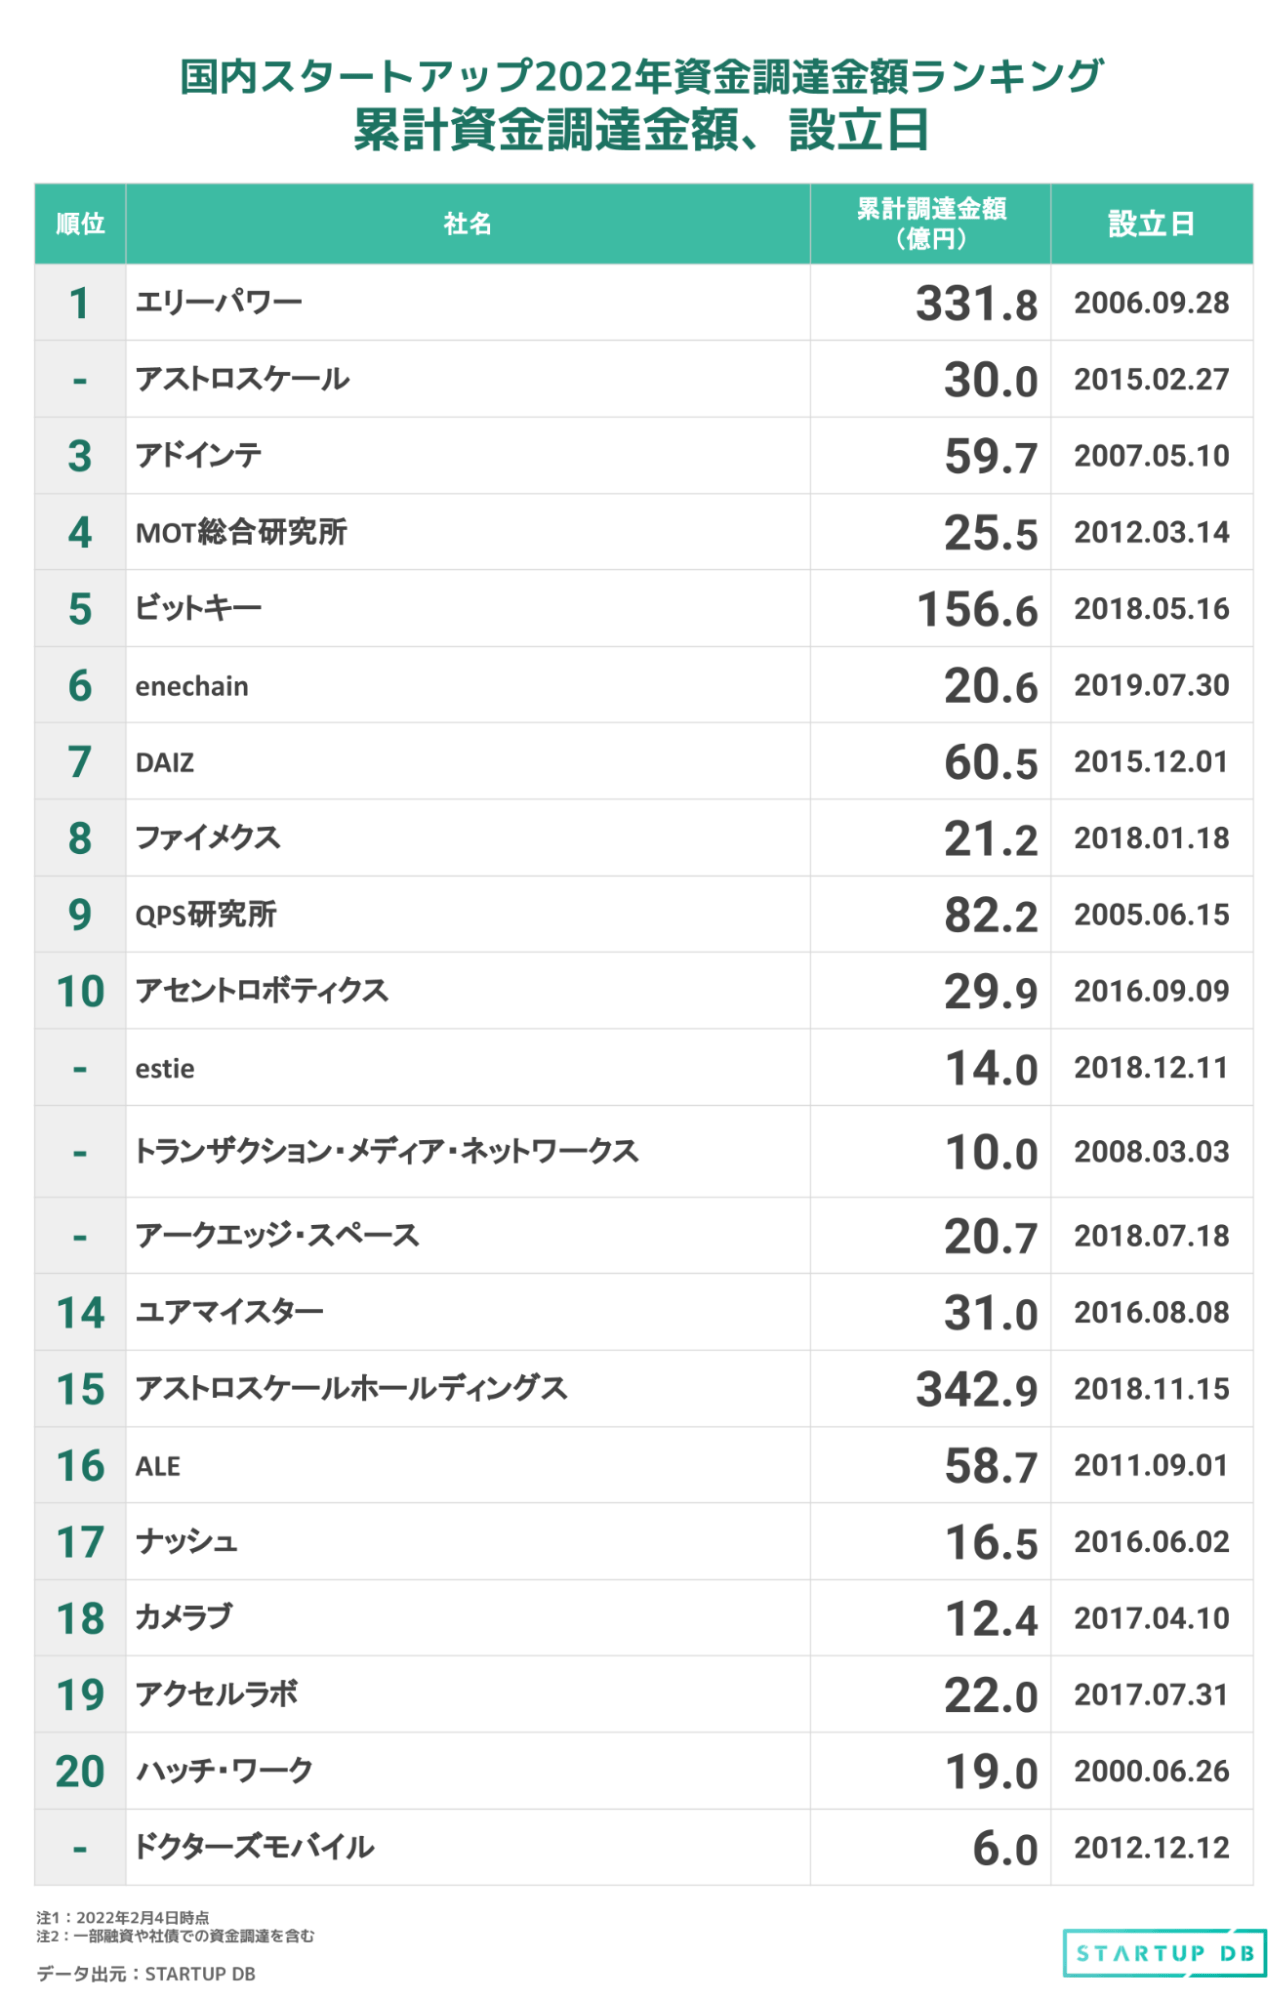Click the 設立日 column header
The image size is (1285, 1999).
tap(1151, 223)
